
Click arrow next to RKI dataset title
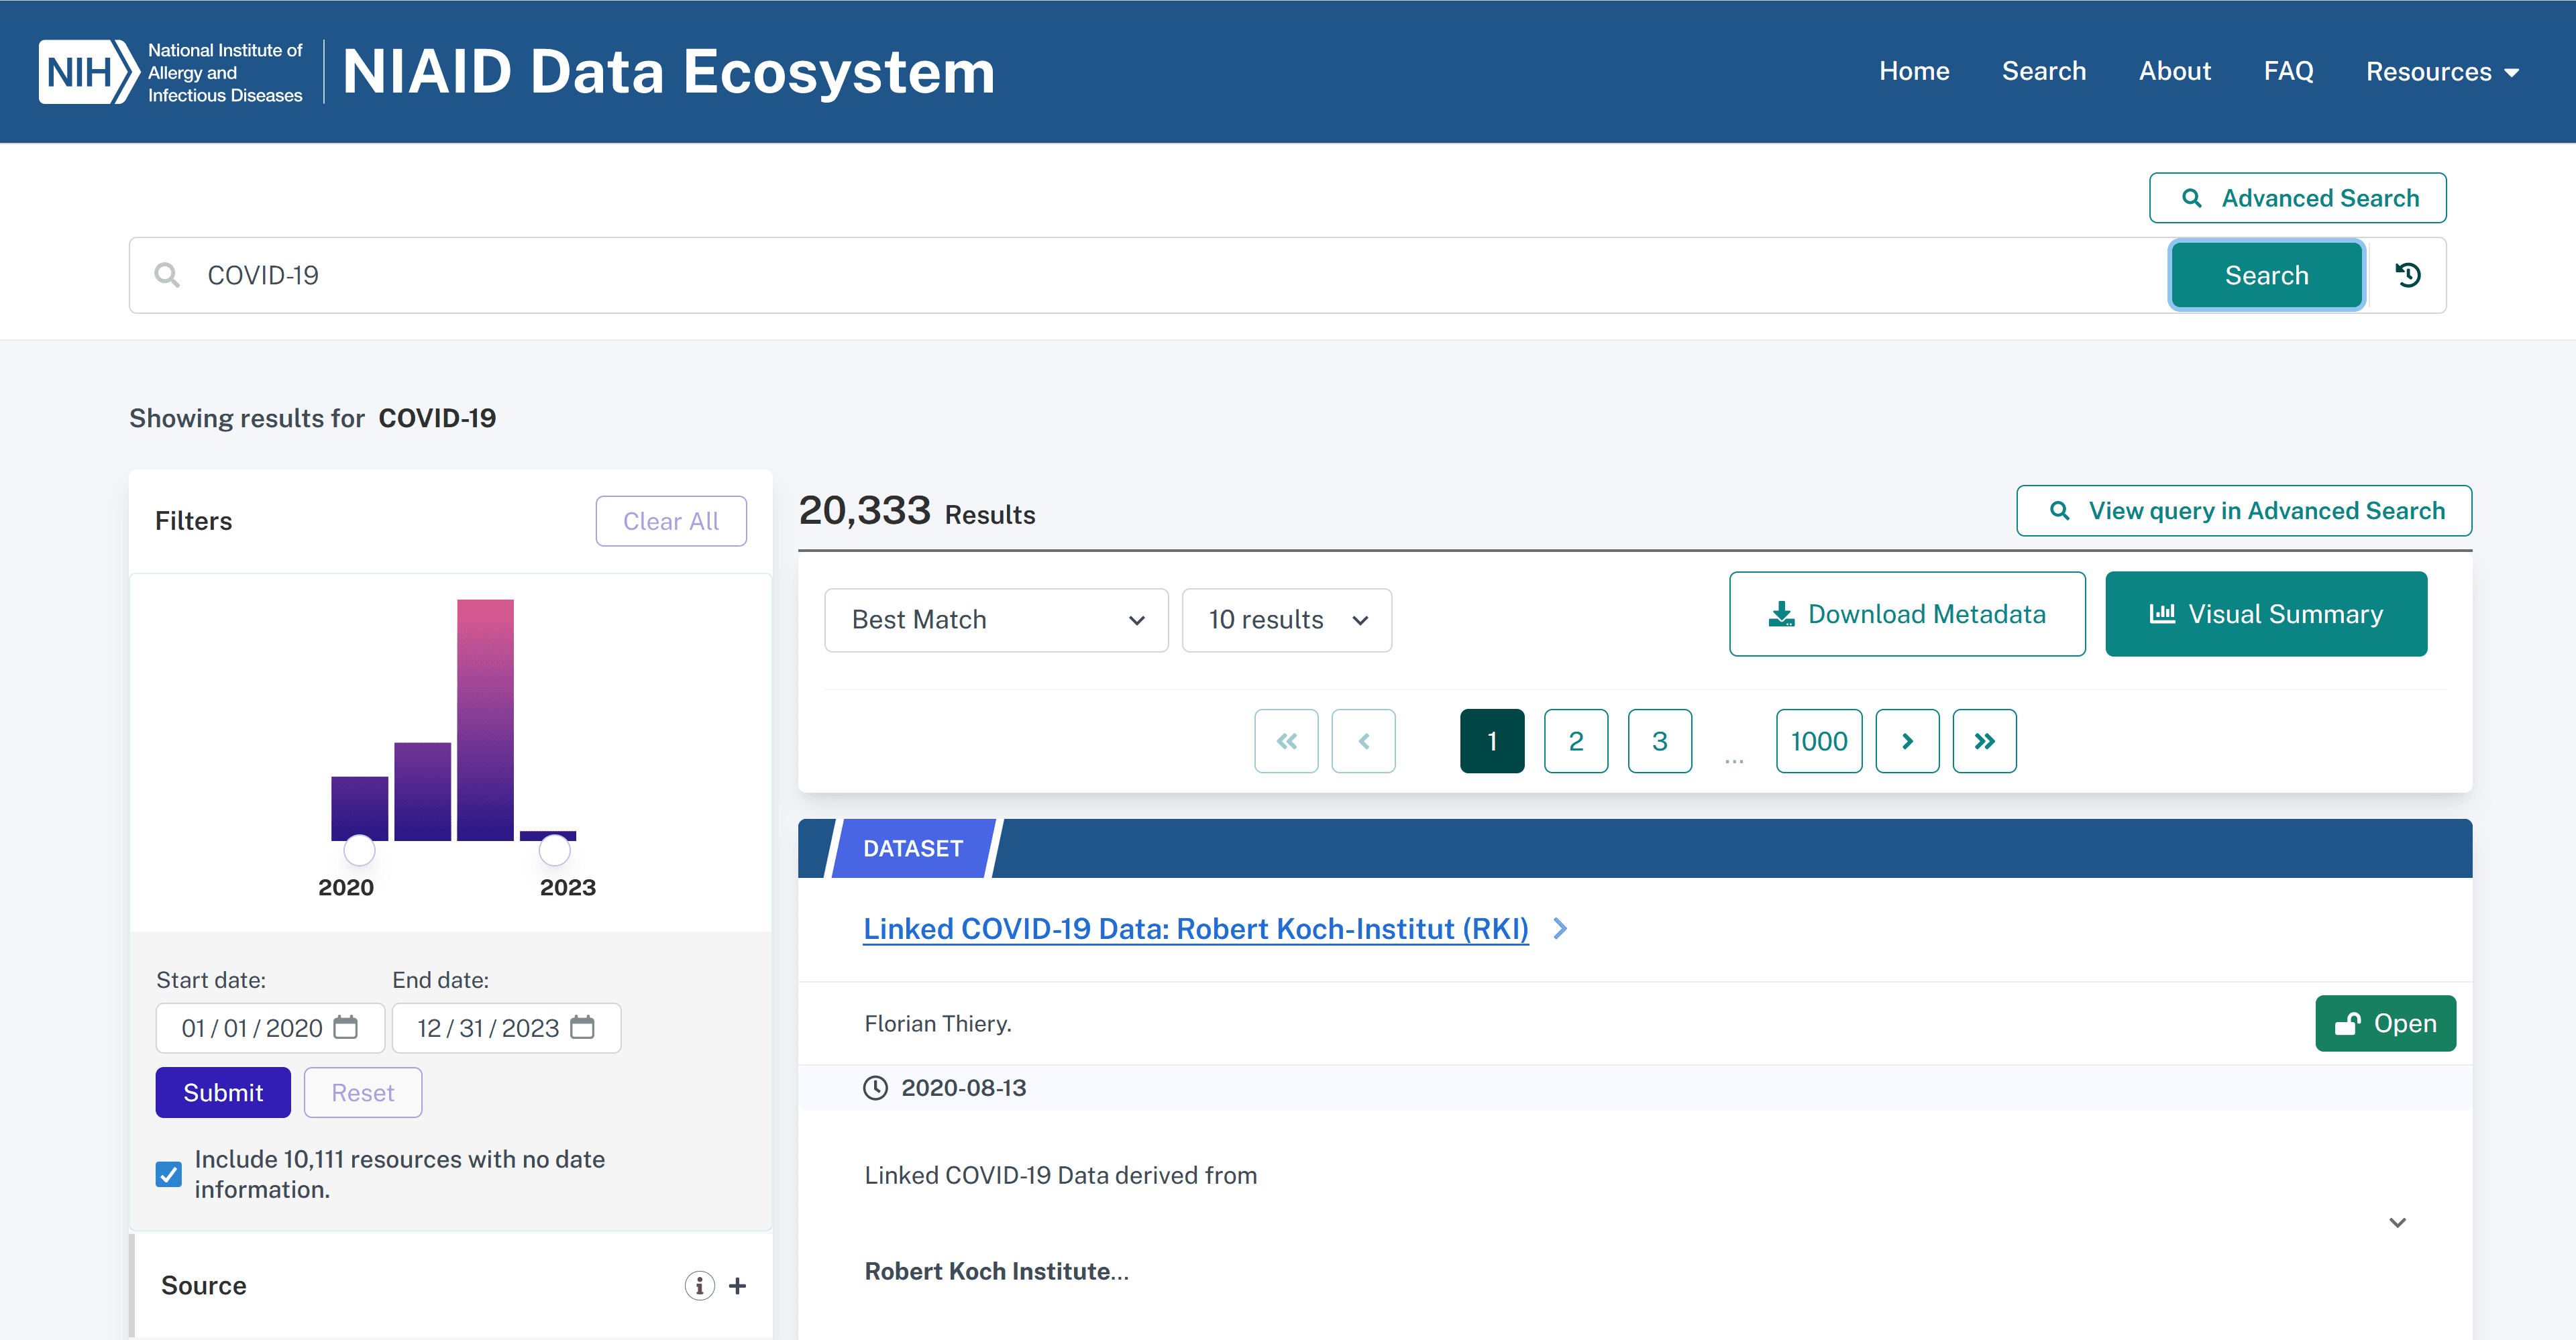1560,929
